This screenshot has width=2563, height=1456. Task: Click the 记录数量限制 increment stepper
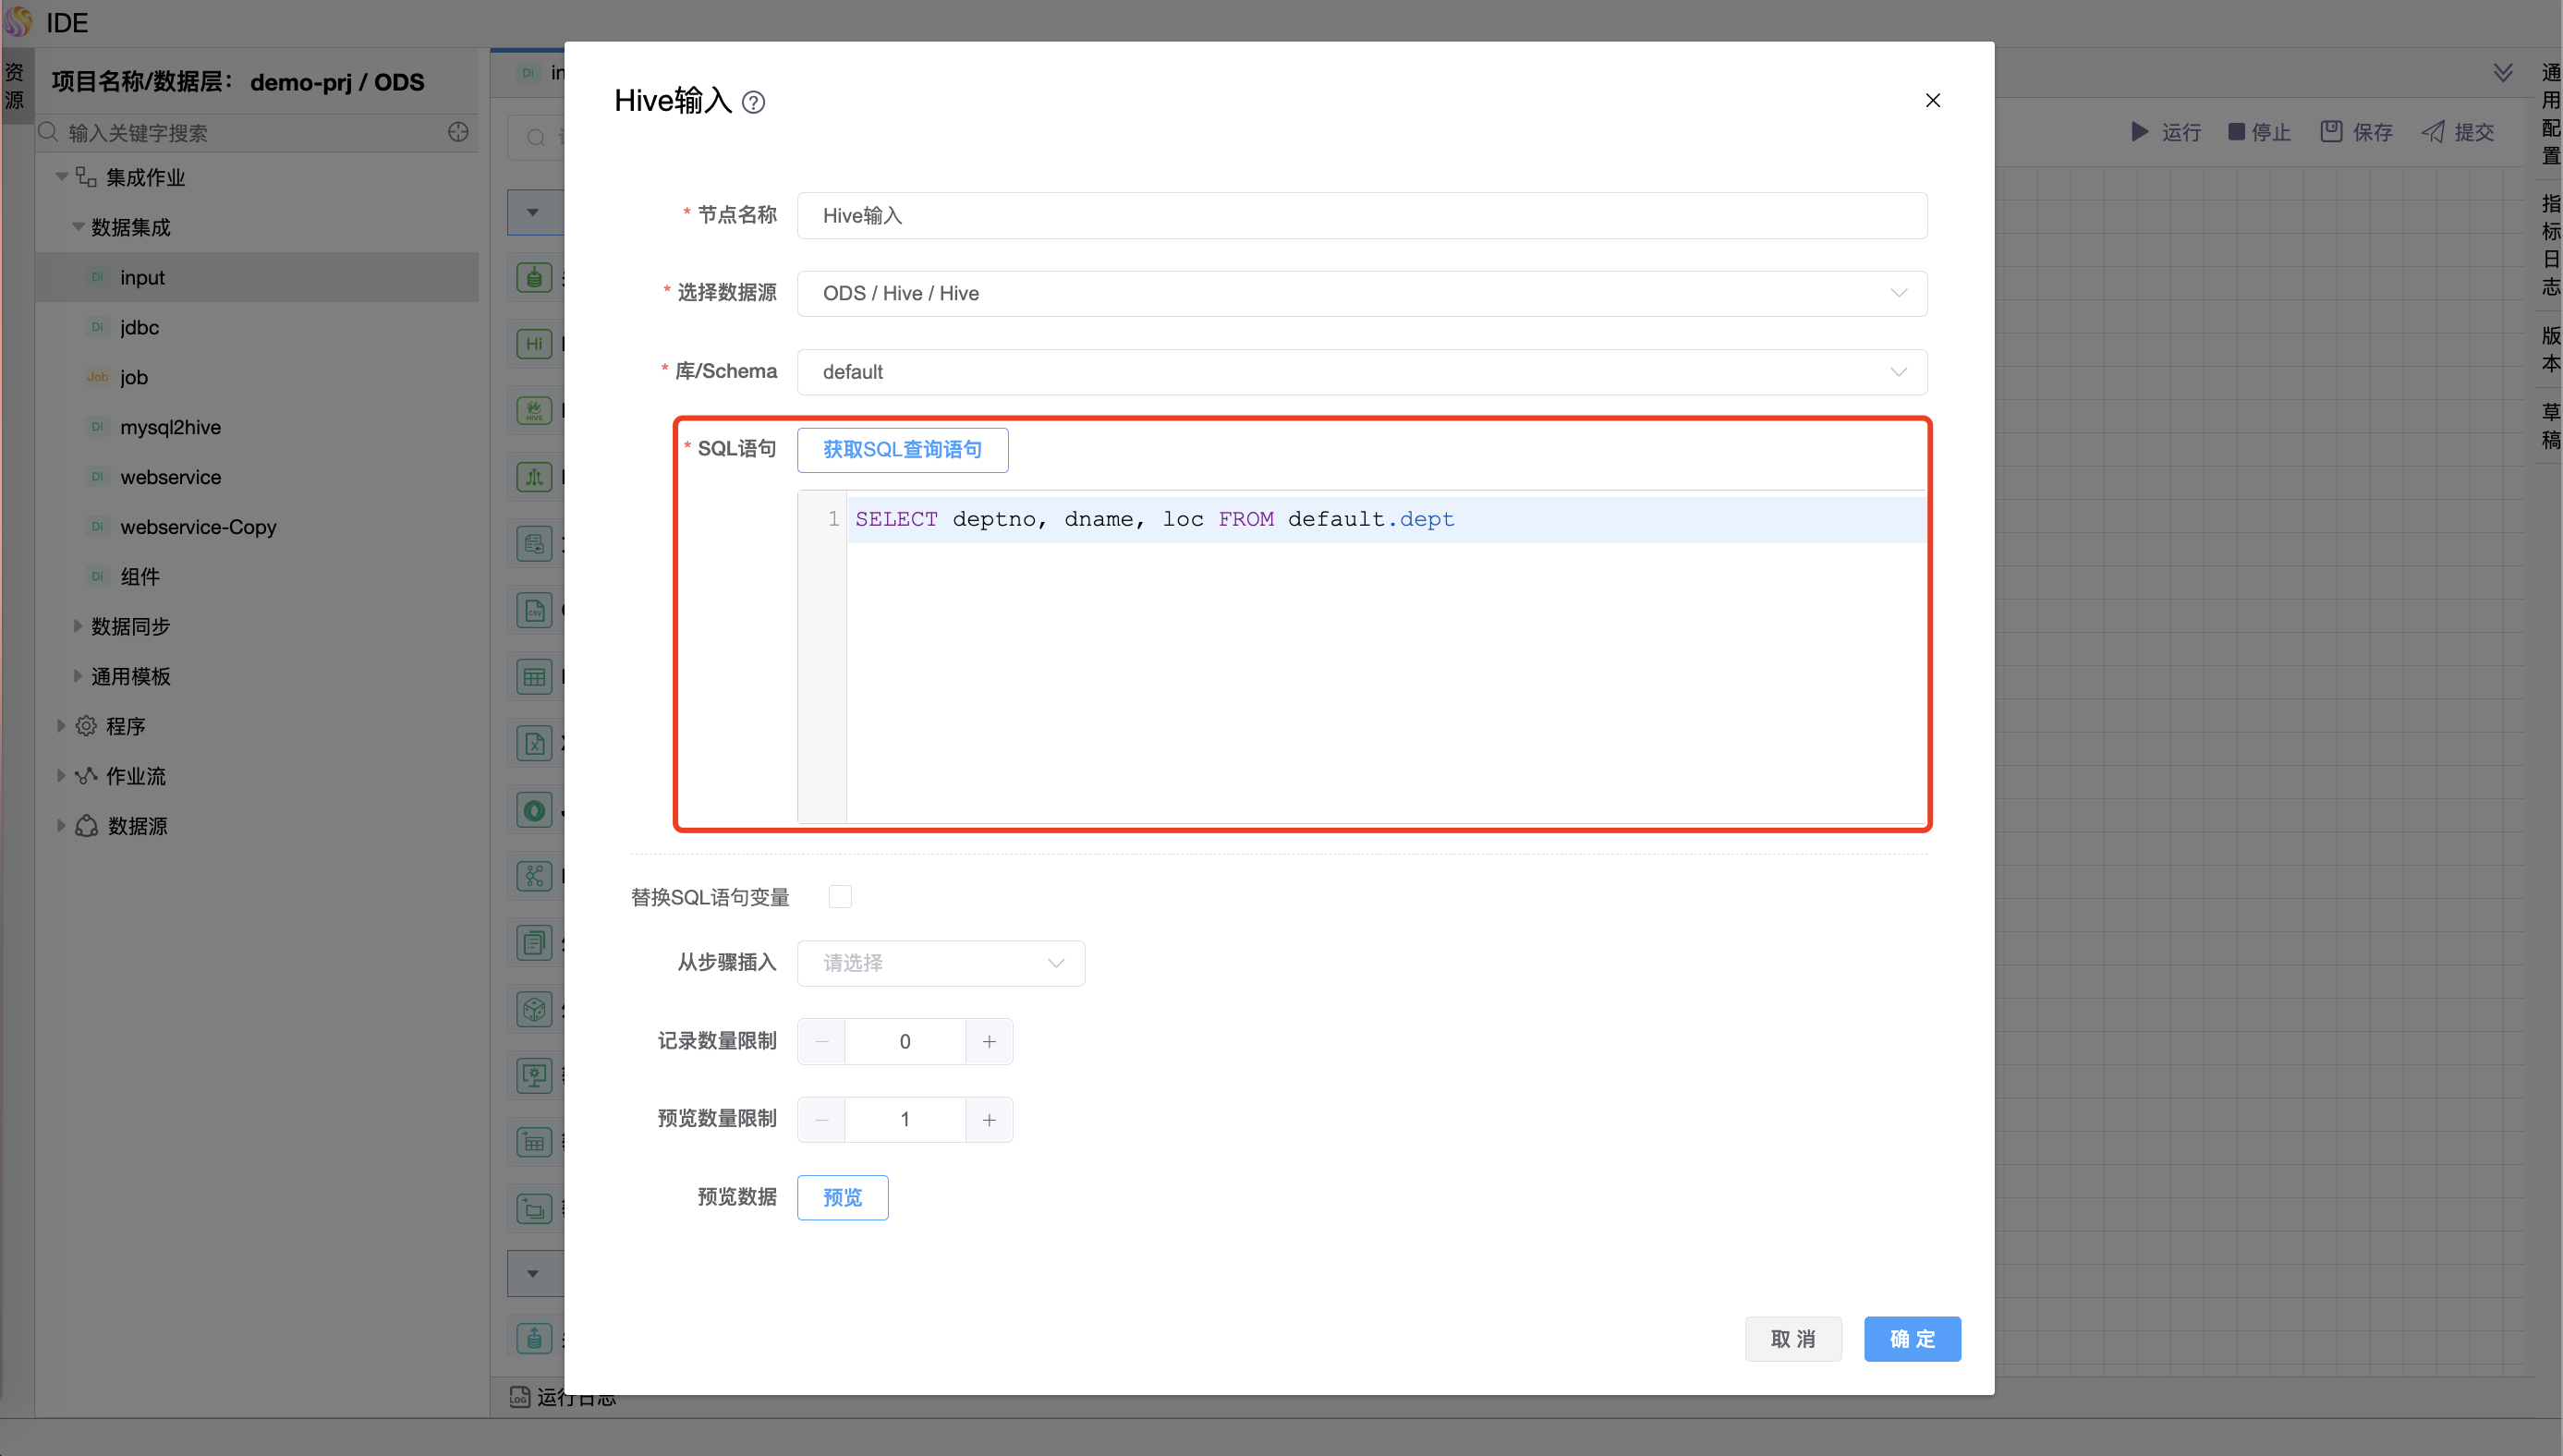[x=990, y=1042]
